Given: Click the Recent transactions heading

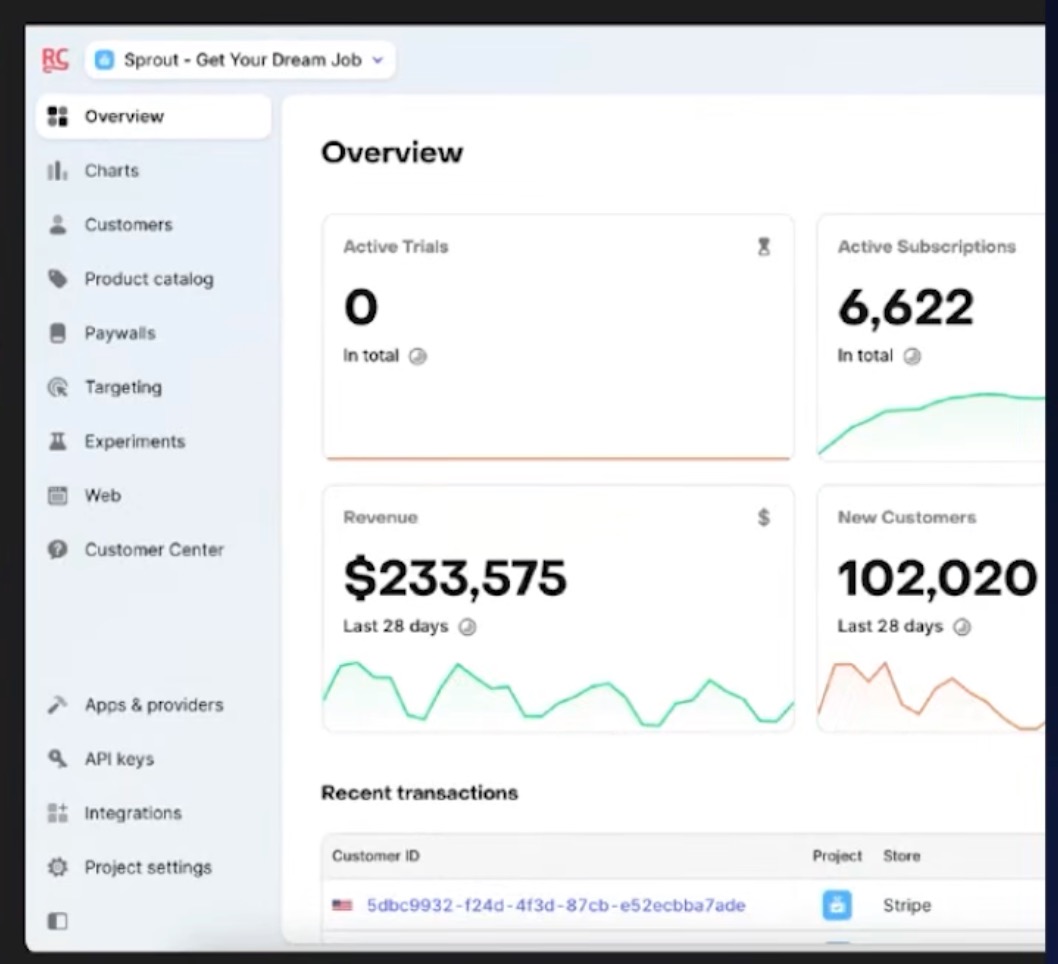Looking at the screenshot, I should pyautogui.click(x=420, y=793).
